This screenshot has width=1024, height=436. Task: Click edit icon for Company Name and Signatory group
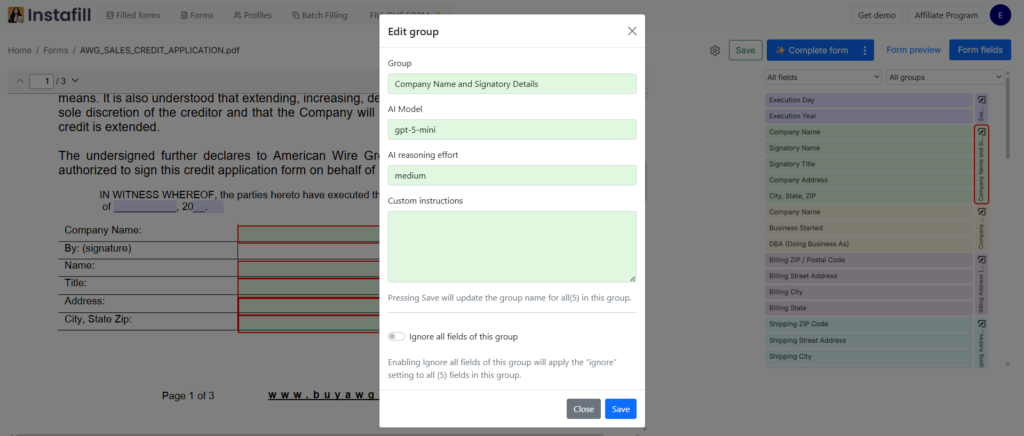[982, 132]
